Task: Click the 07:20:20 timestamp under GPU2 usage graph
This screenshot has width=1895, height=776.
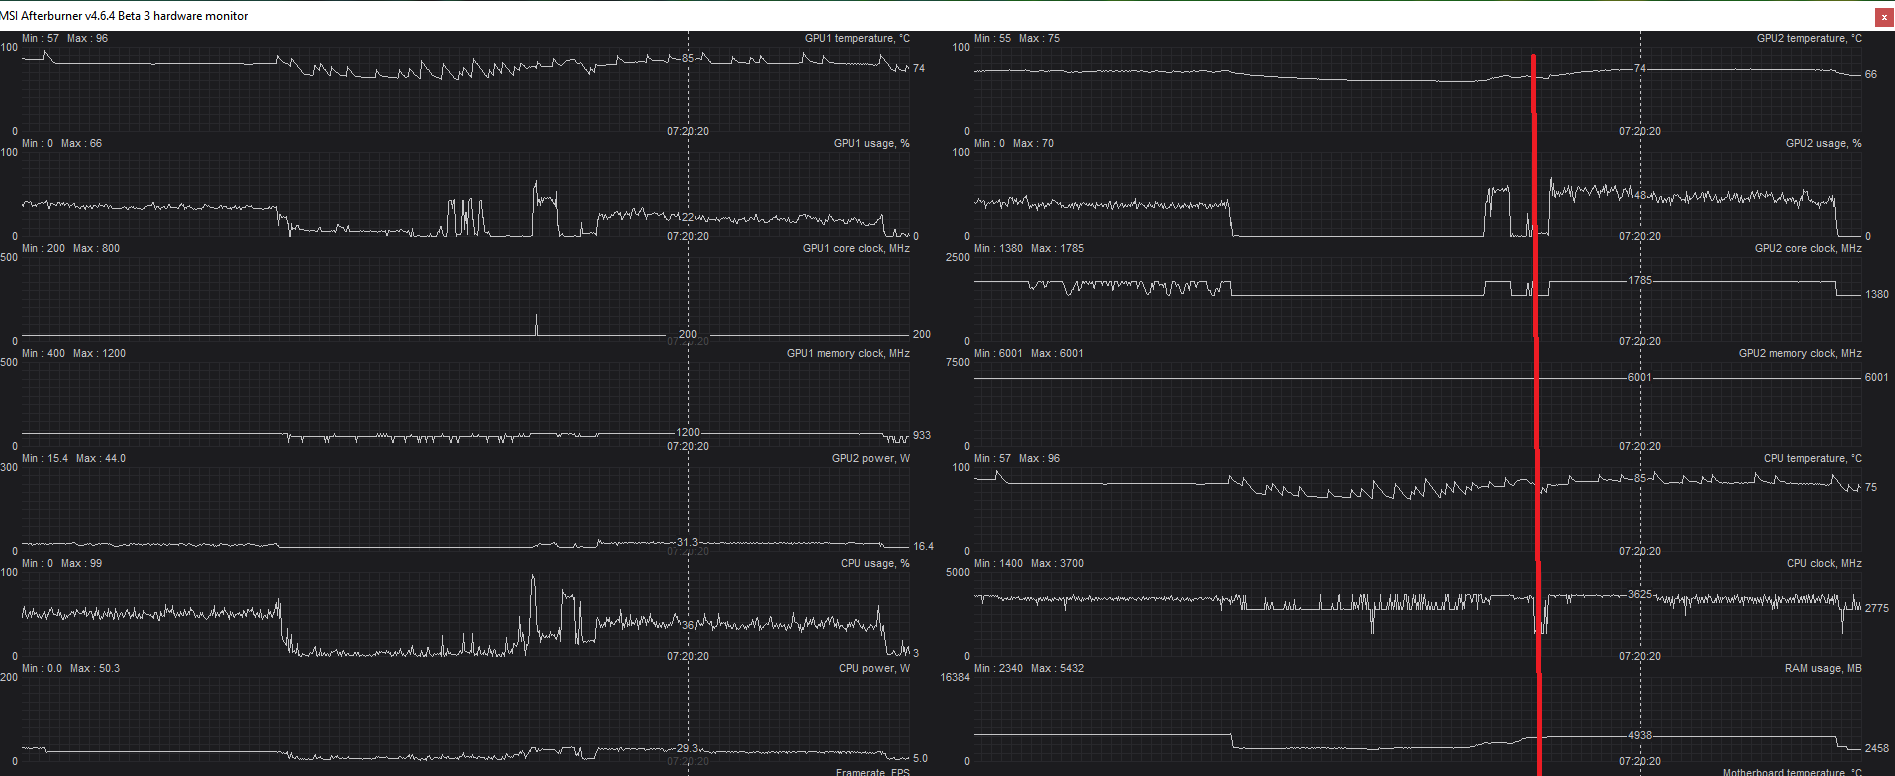Action: pos(1640,236)
